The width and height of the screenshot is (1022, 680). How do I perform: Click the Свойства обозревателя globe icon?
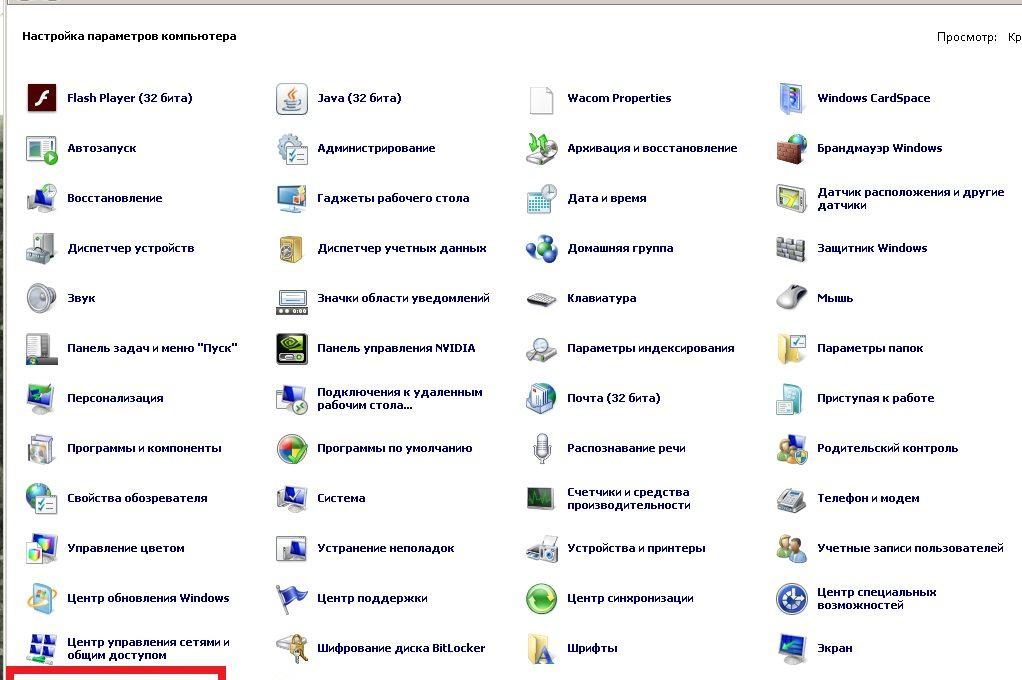click(42, 499)
